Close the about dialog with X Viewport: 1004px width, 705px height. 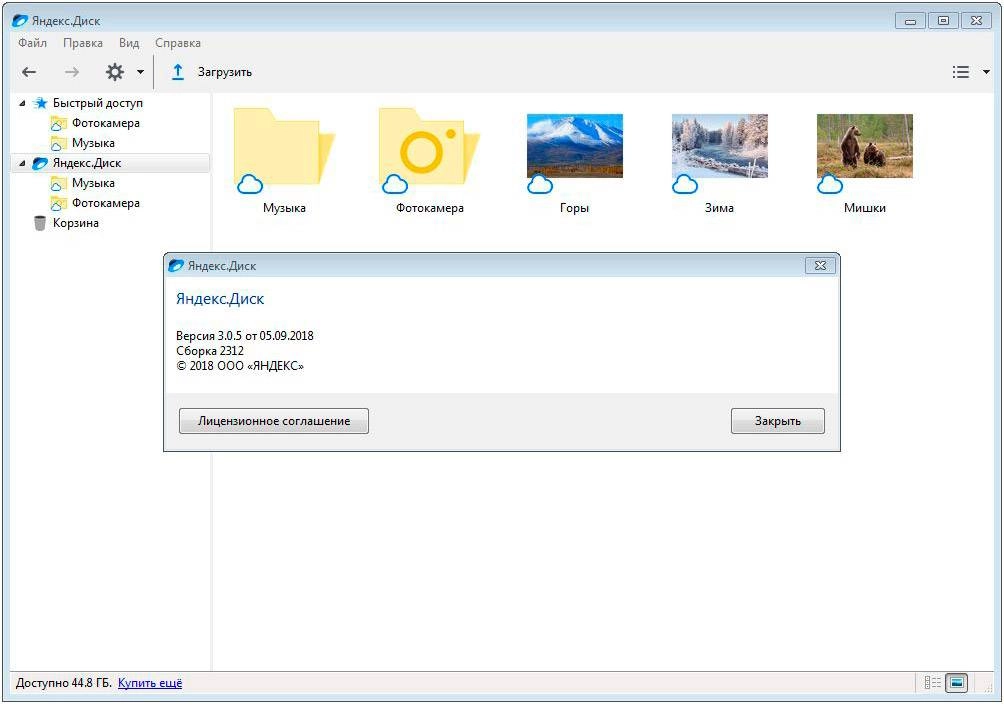[820, 265]
